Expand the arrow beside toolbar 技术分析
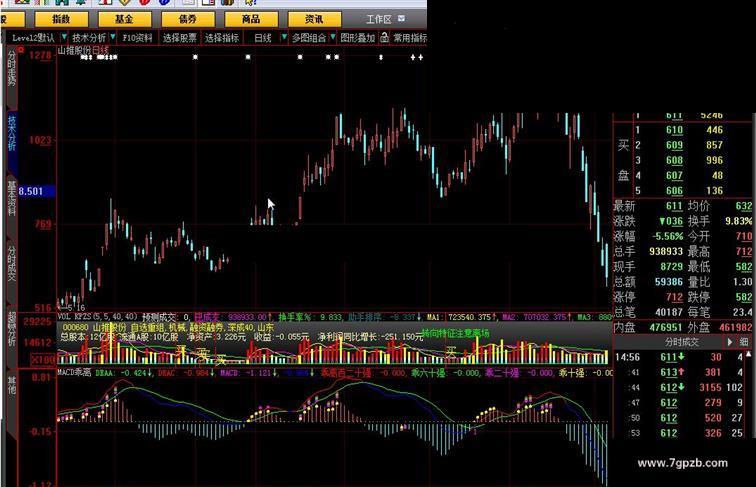This screenshot has width=756, height=487. point(113,37)
